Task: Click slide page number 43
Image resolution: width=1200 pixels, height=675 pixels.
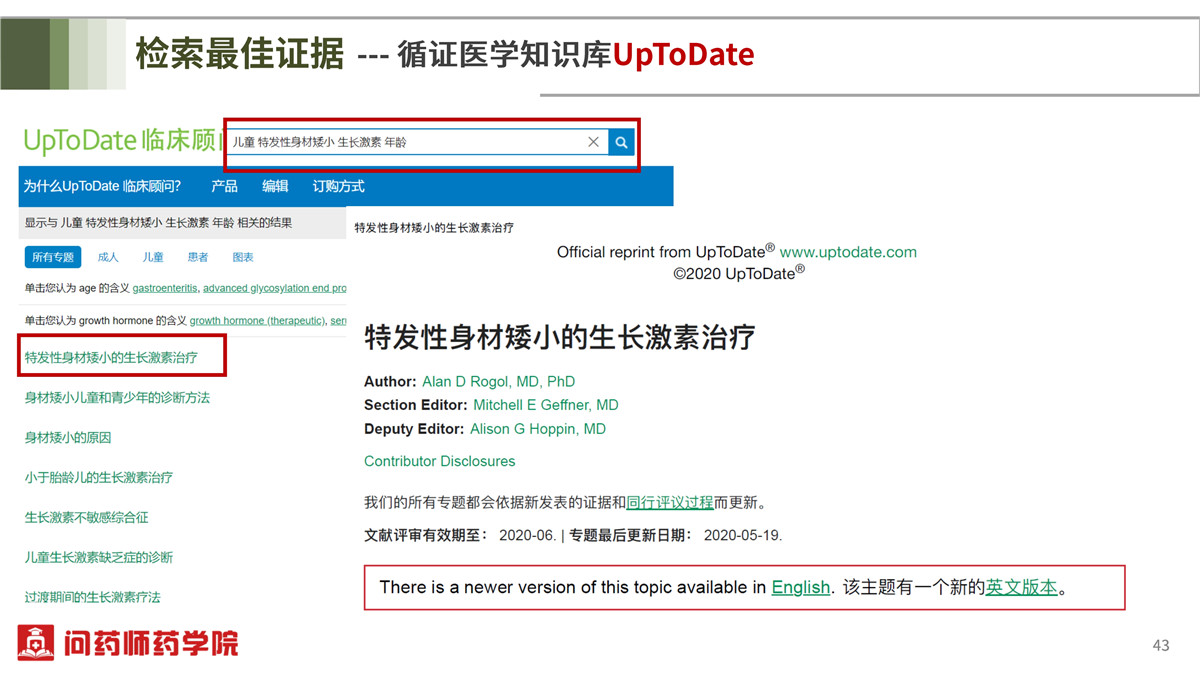Action: [1161, 645]
